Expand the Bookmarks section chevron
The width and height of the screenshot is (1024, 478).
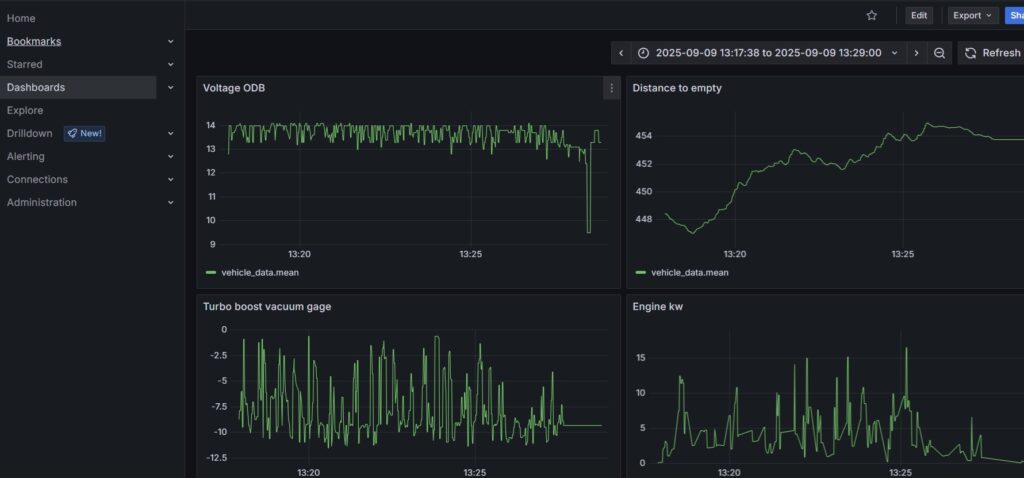(171, 42)
